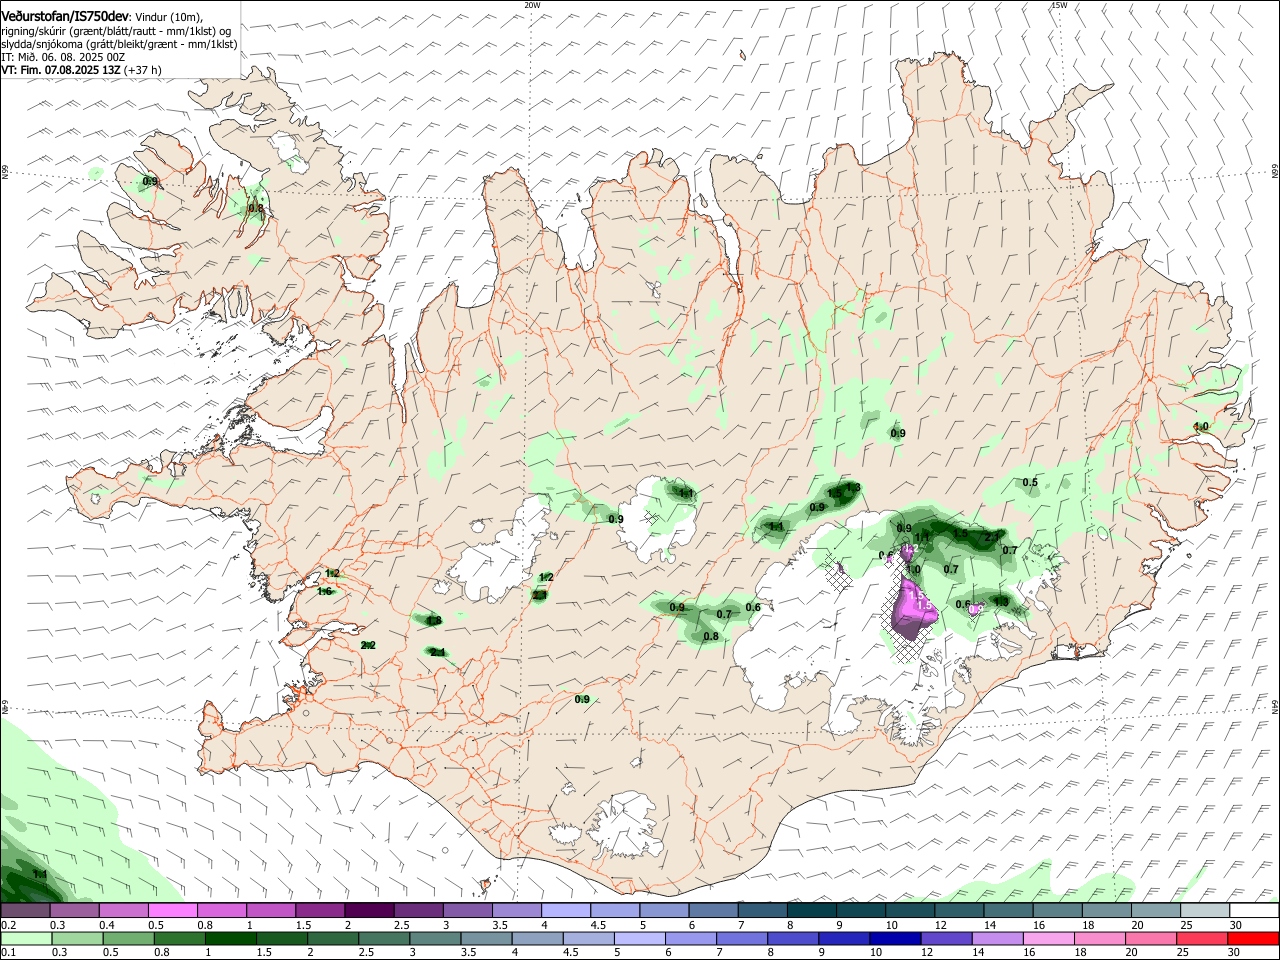Click the '2.2' precipitation value on the map
The width and height of the screenshot is (1280, 960).
367,646
